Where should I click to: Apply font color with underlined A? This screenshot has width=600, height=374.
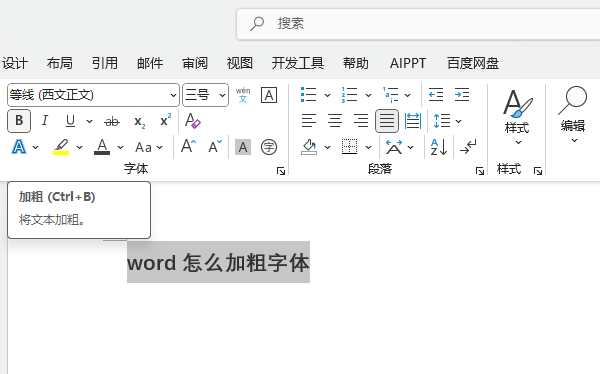pyautogui.click(x=102, y=147)
